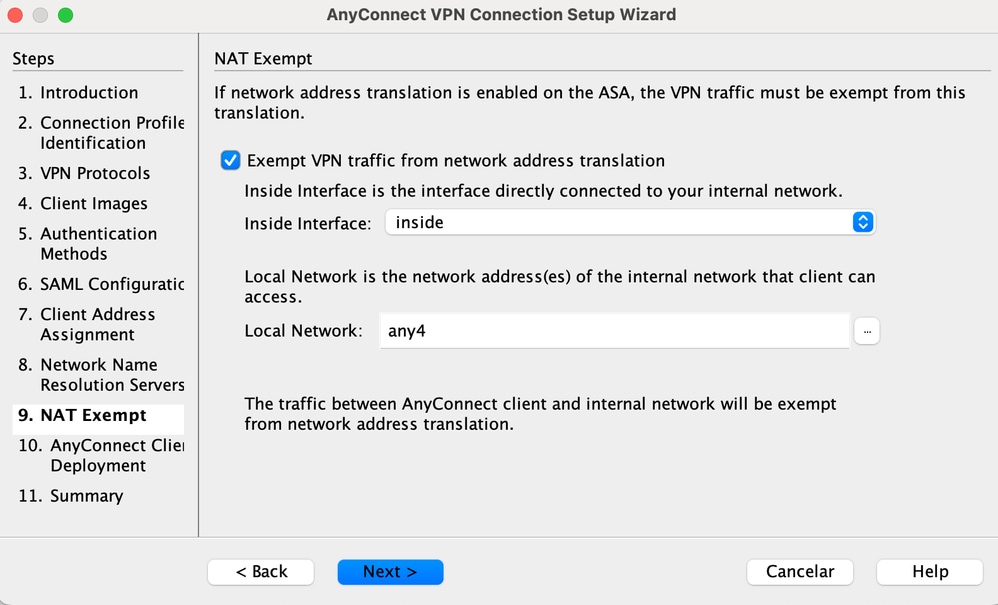The width and height of the screenshot is (998, 605).
Task: Go back with the Back button
Action: (x=261, y=572)
